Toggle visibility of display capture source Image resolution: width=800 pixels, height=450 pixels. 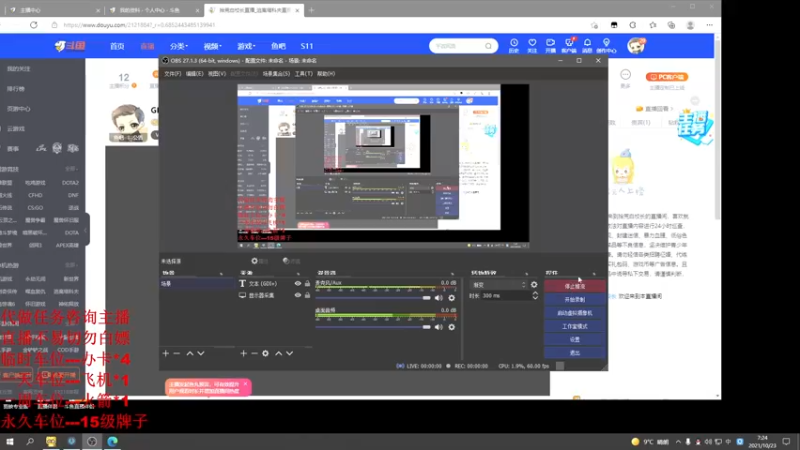297,295
